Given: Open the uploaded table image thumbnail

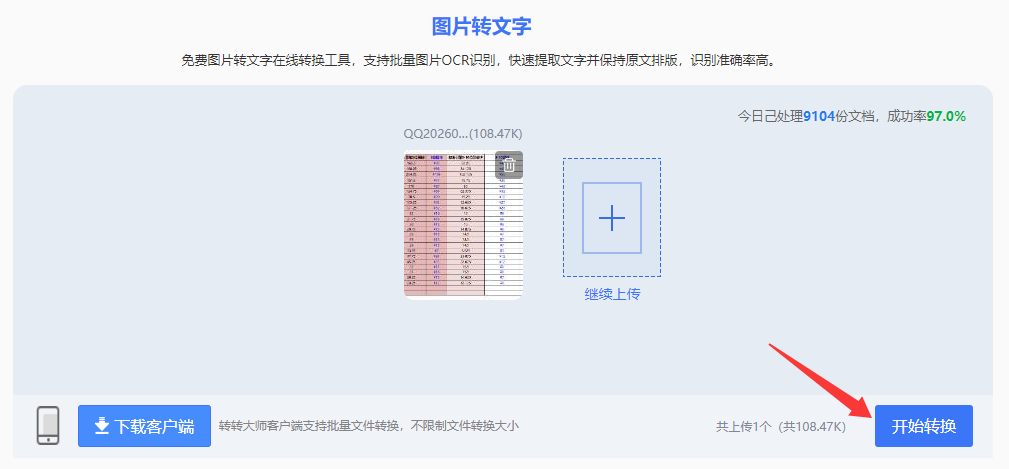Looking at the screenshot, I should (x=463, y=225).
